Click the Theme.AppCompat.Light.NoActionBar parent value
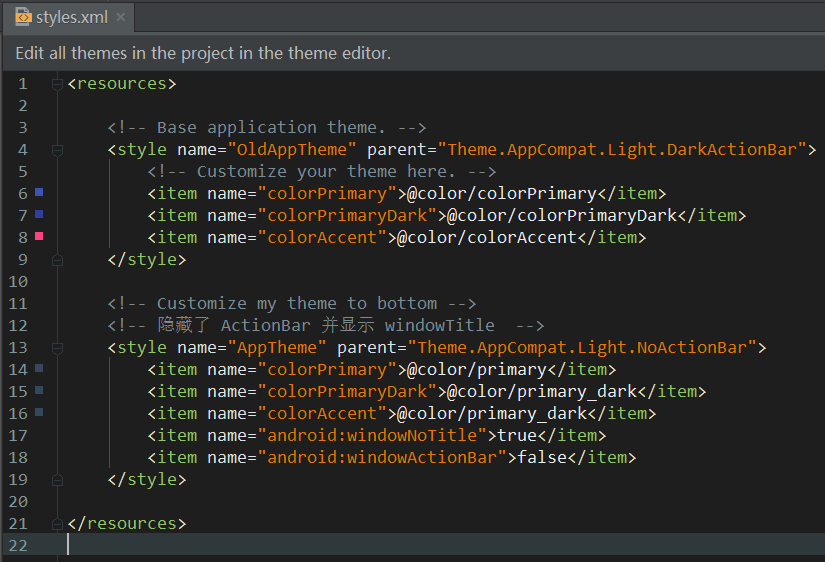Viewport: 825px width, 562px height. coord(581,348)
